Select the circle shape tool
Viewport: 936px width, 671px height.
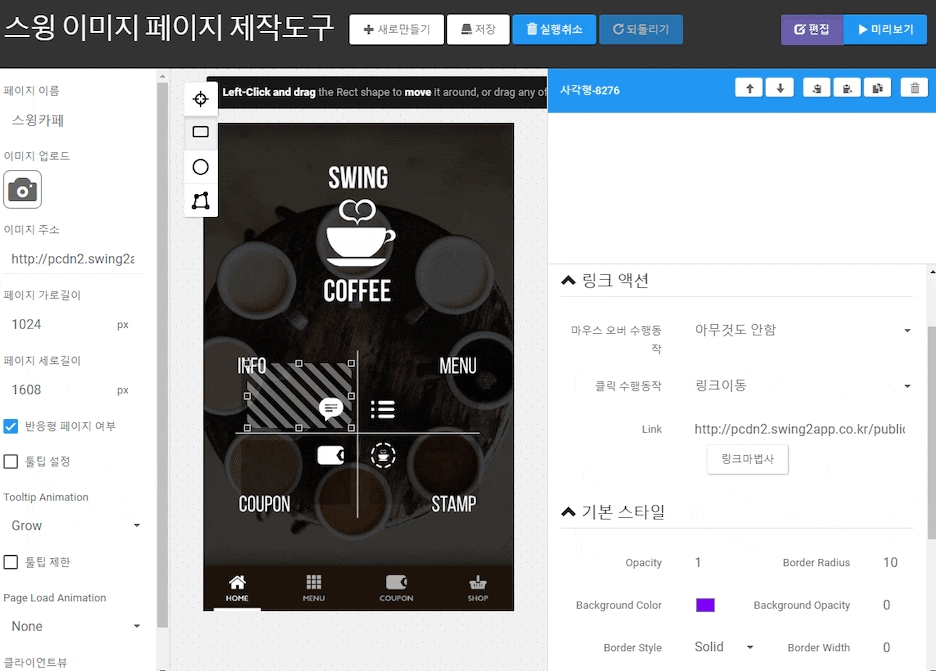pyautogui.click(x=201, y=167)
